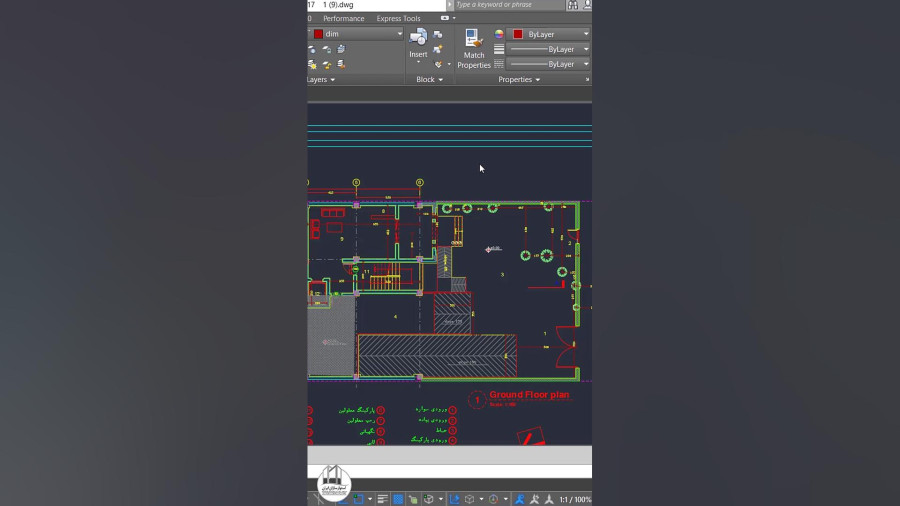900x506 pixels.
Task: Click the Lineweight icon in Properties panel
Action: point(499,49)
